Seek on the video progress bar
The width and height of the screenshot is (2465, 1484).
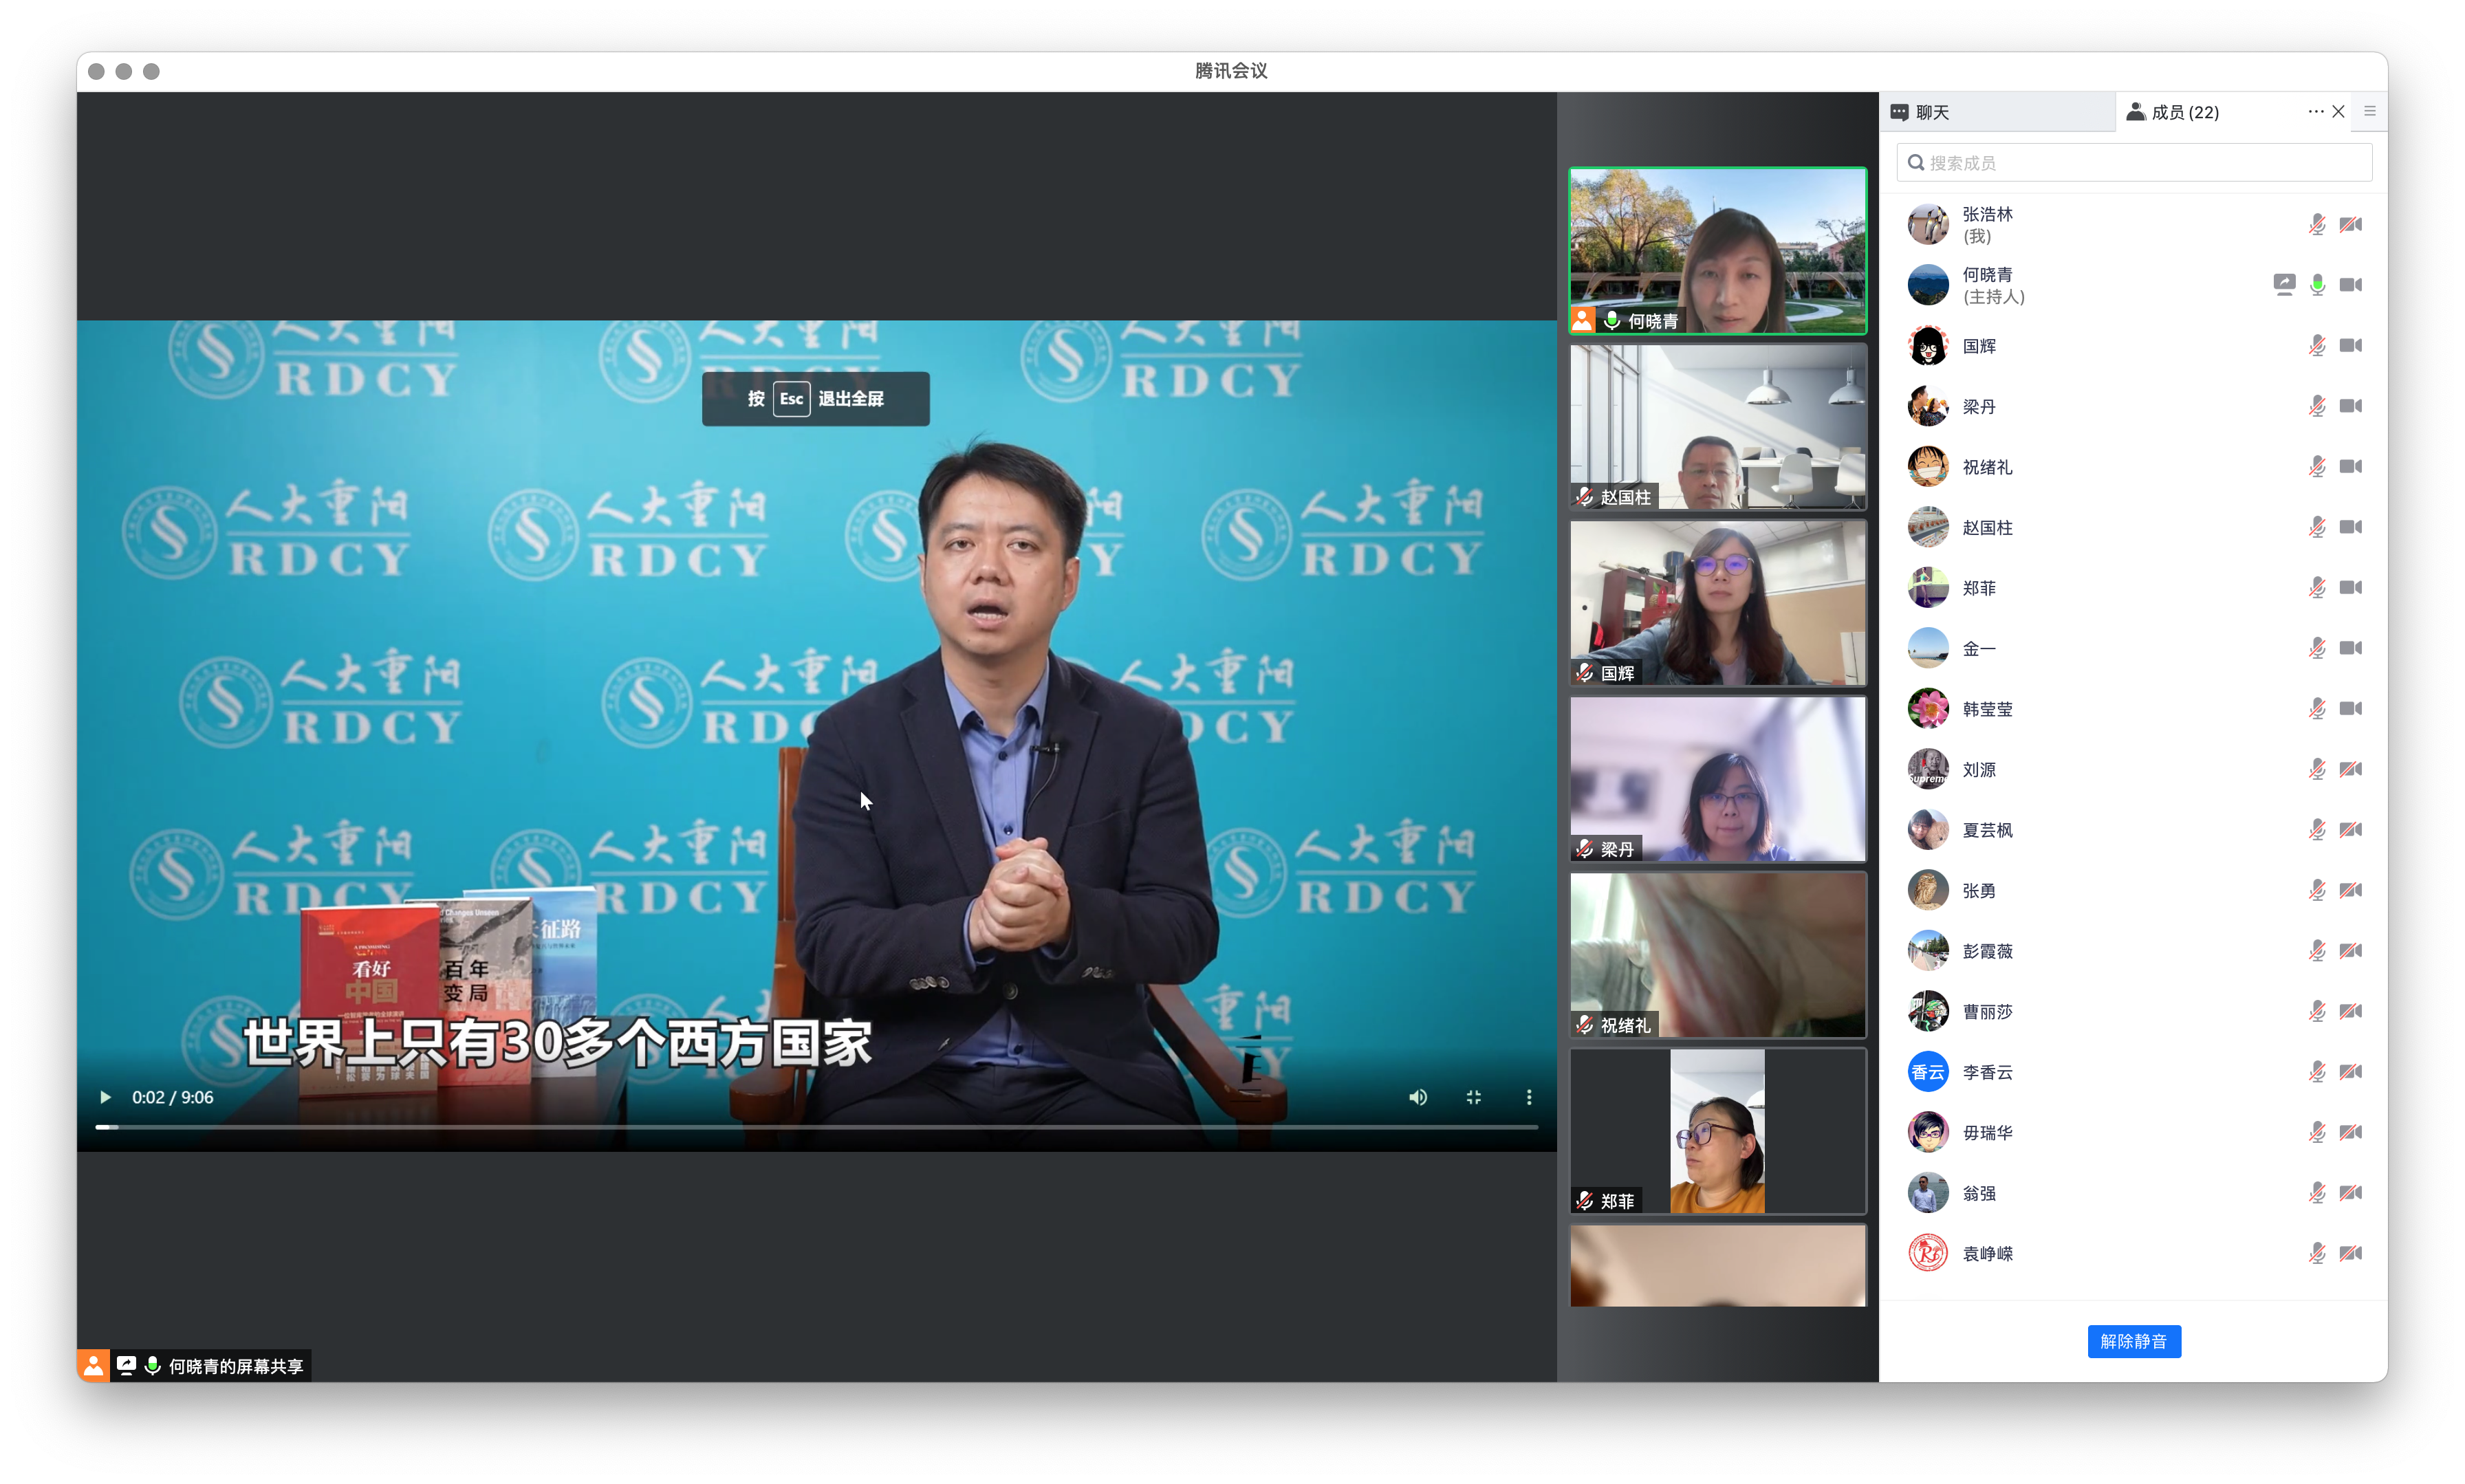click(x=815, y=1127)
